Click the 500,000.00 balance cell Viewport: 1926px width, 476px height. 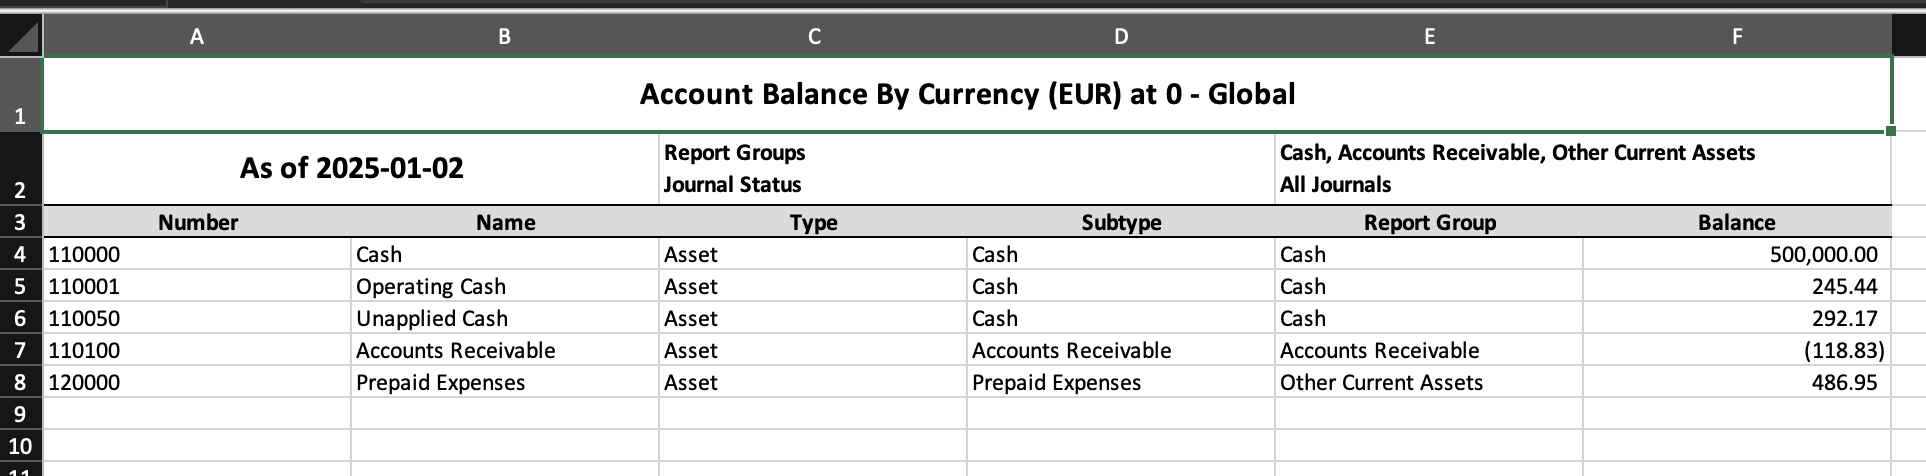1737,254
